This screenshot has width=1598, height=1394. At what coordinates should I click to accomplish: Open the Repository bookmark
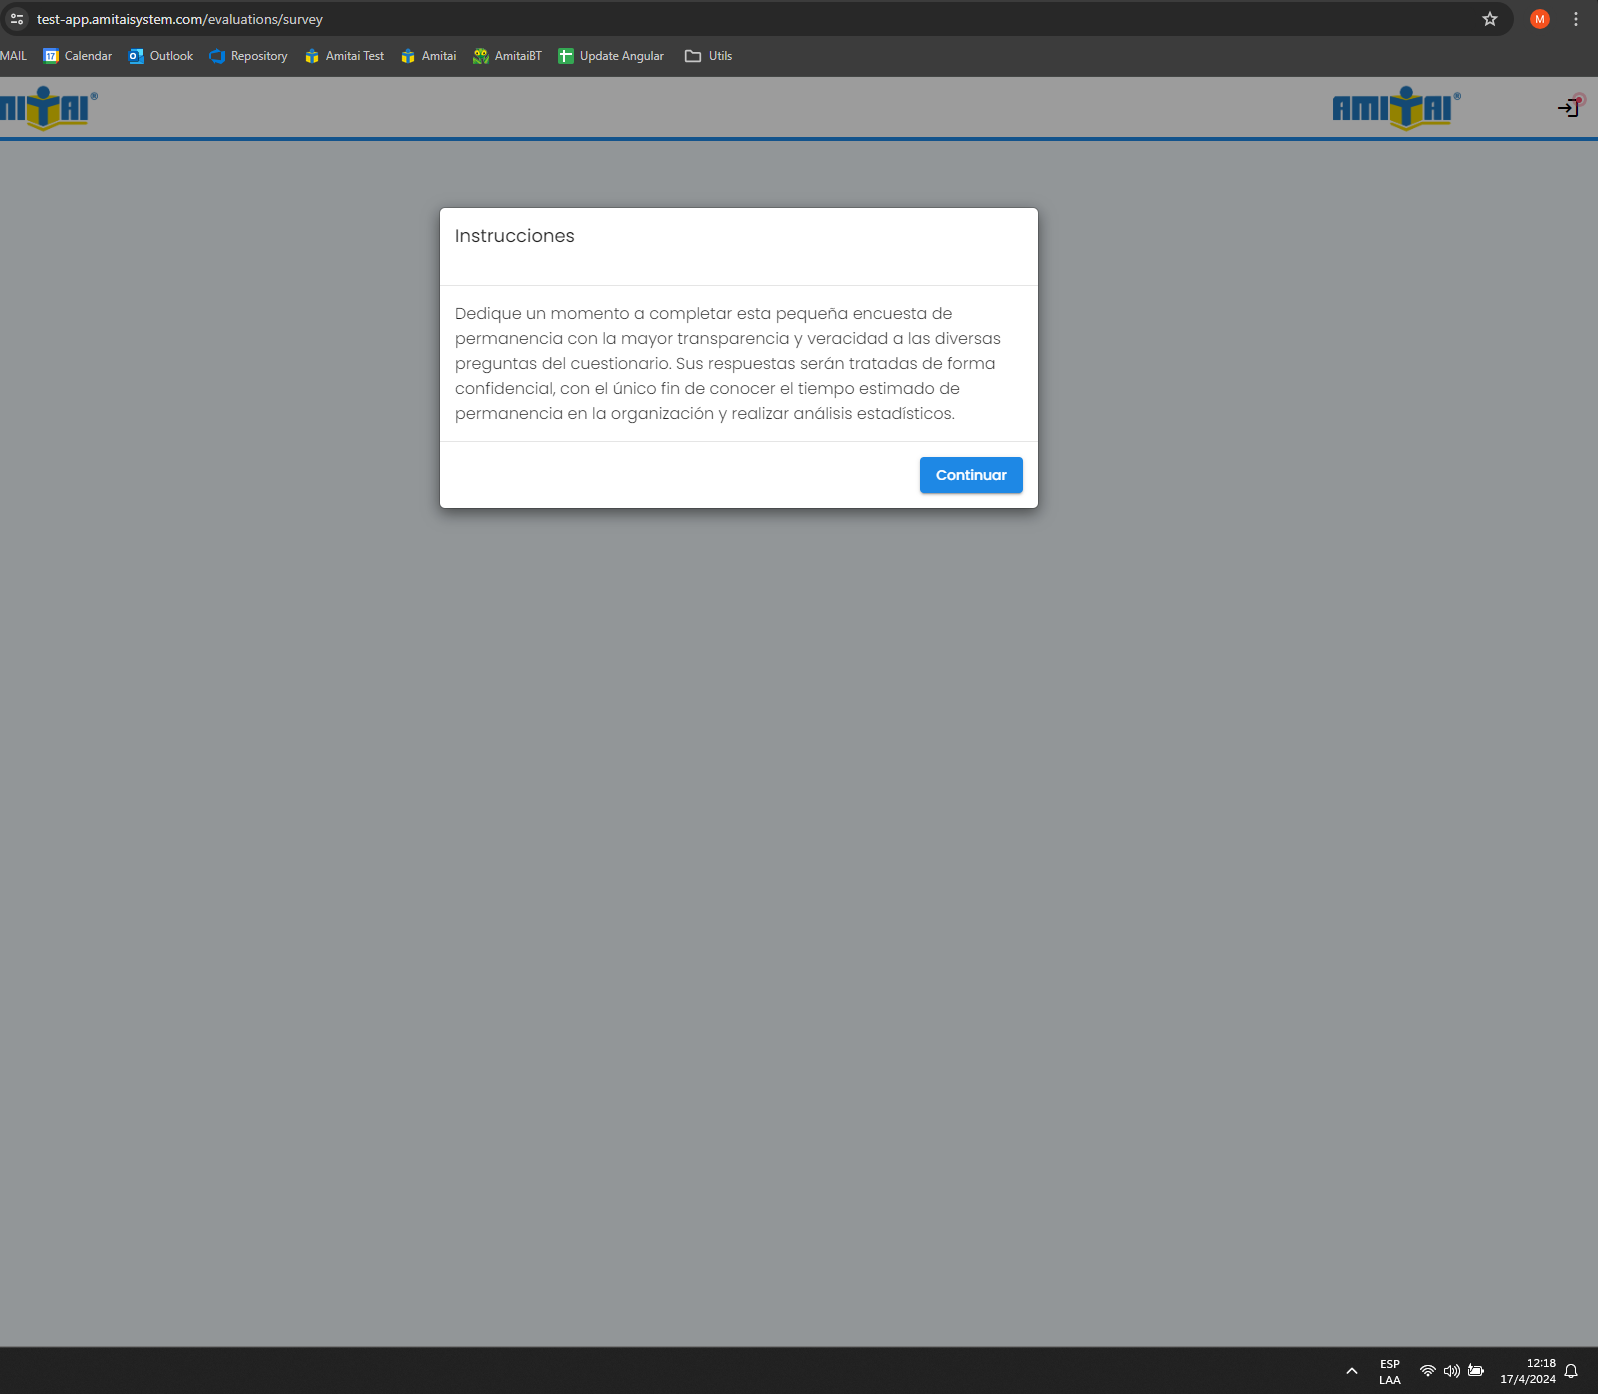coord(248,56)
